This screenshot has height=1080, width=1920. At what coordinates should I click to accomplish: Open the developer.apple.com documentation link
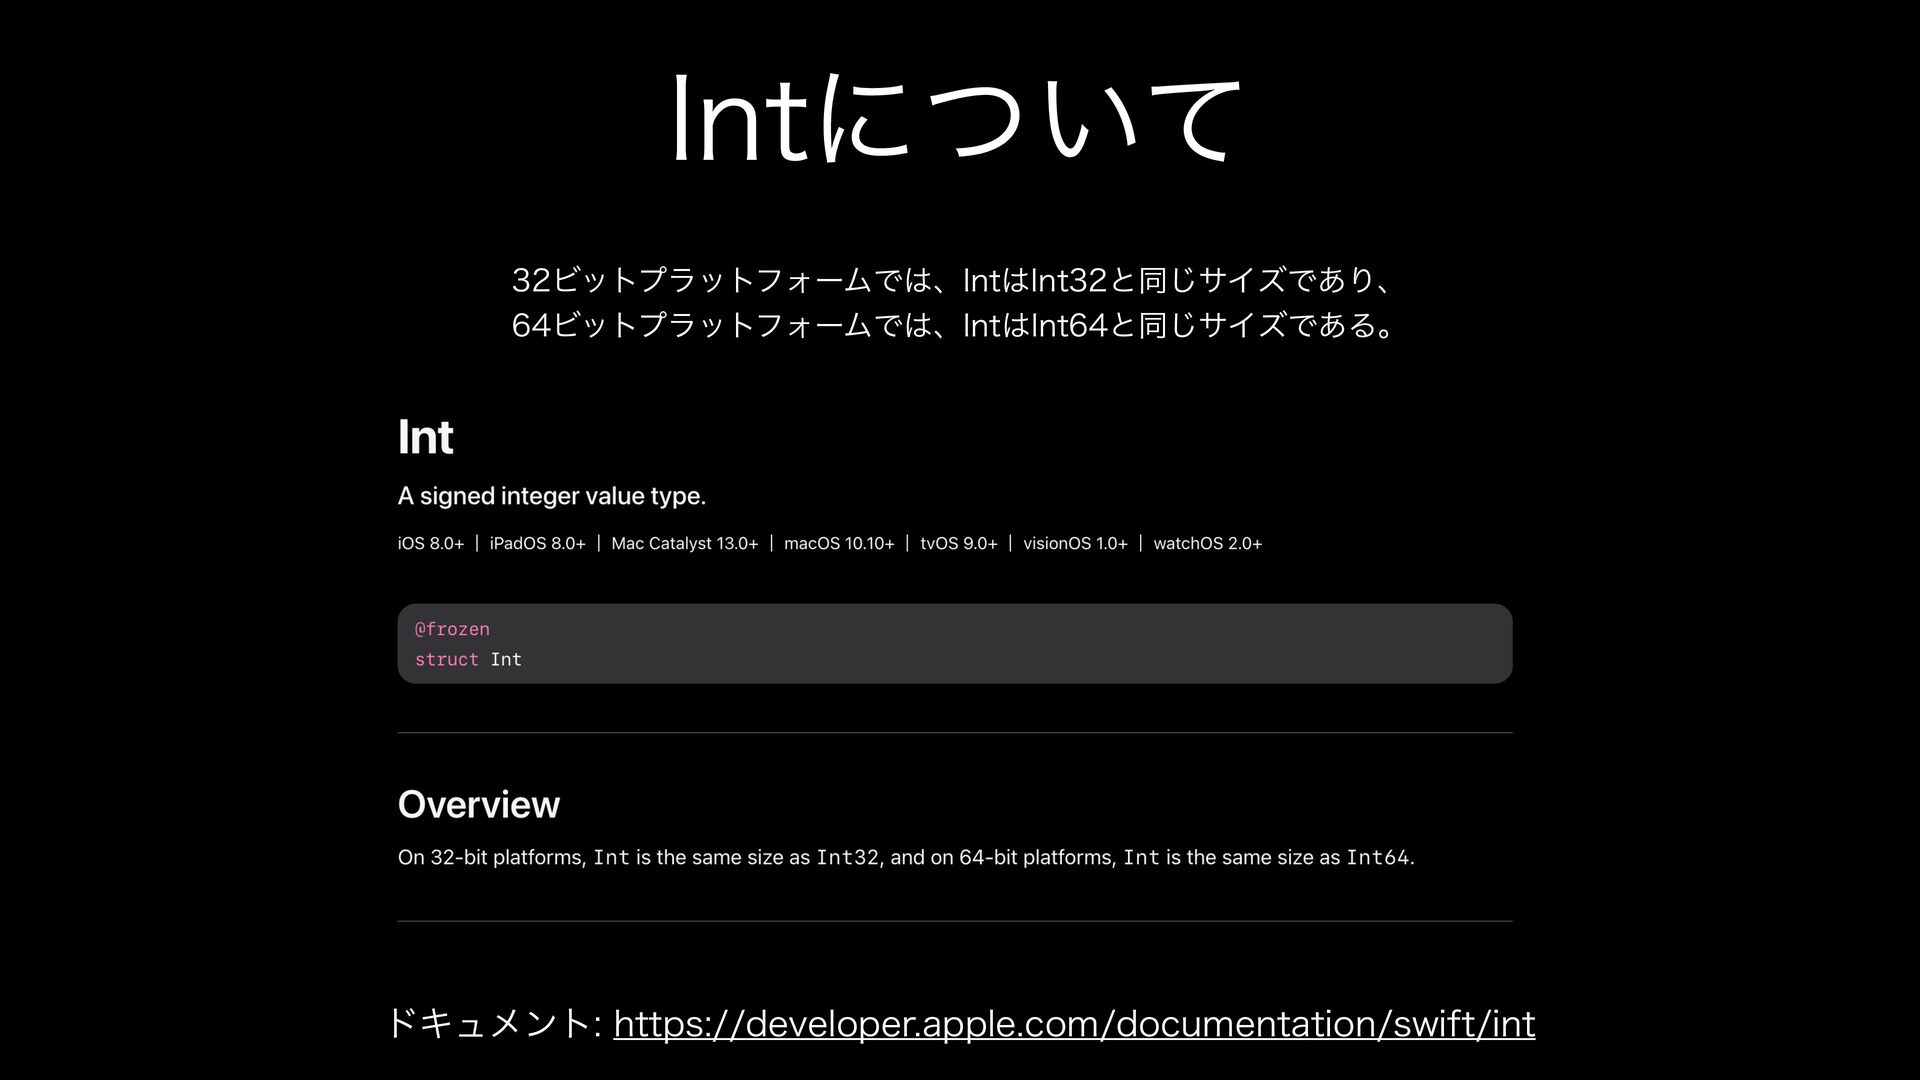pos(1073,1024)
